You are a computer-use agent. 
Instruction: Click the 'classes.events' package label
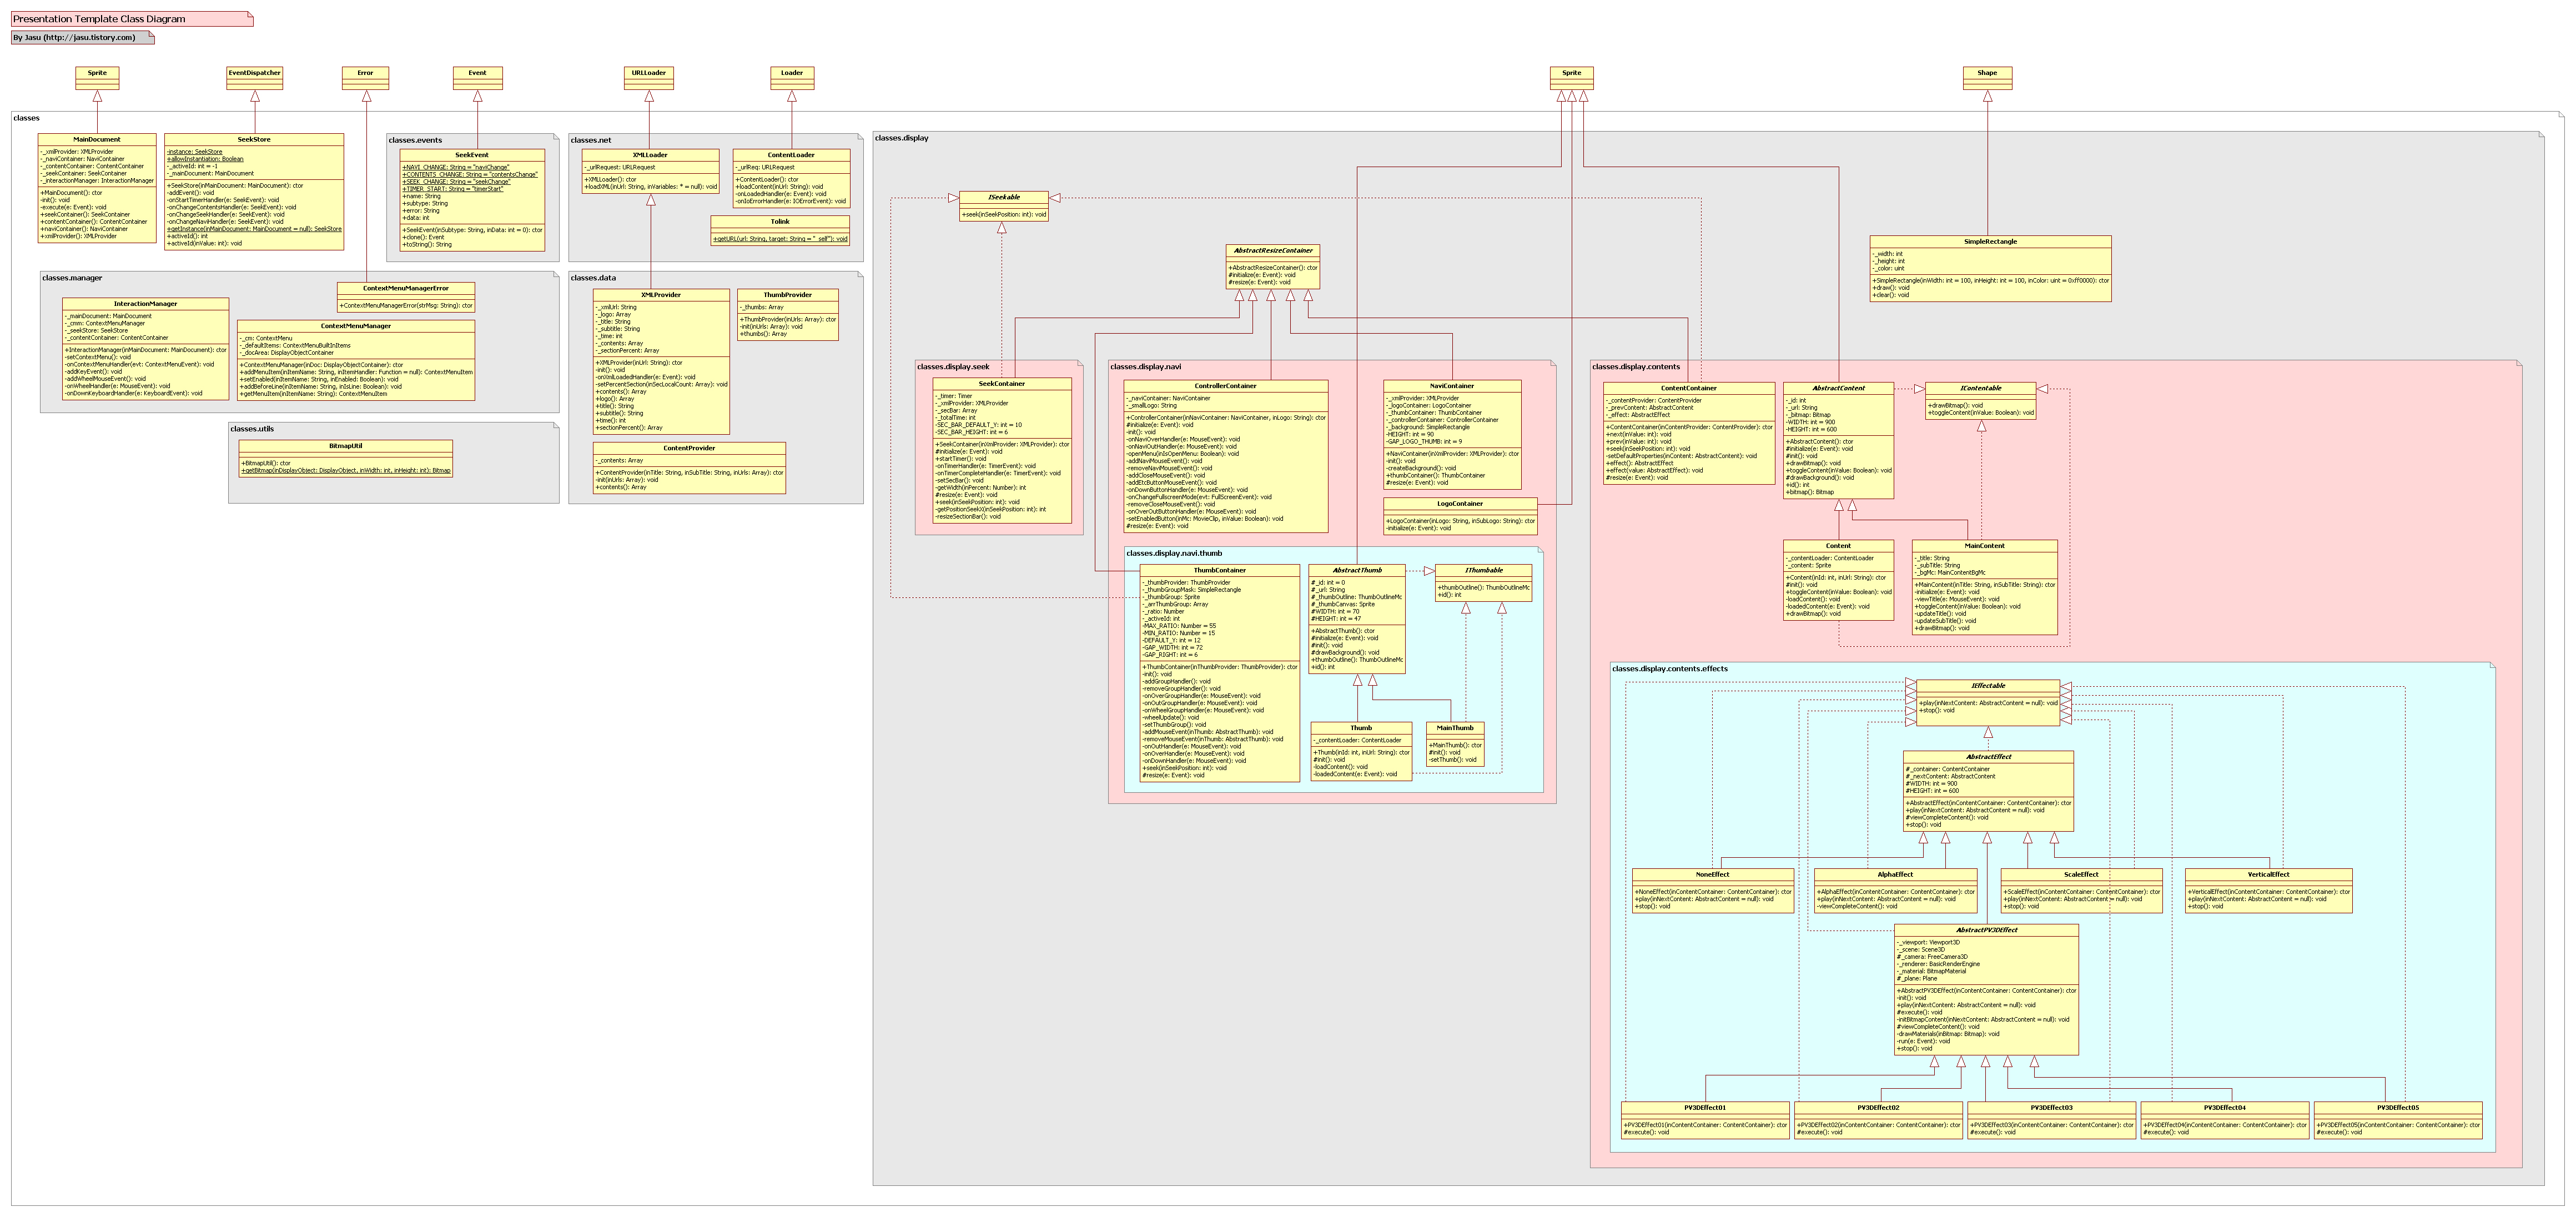[x=415, y=140]
